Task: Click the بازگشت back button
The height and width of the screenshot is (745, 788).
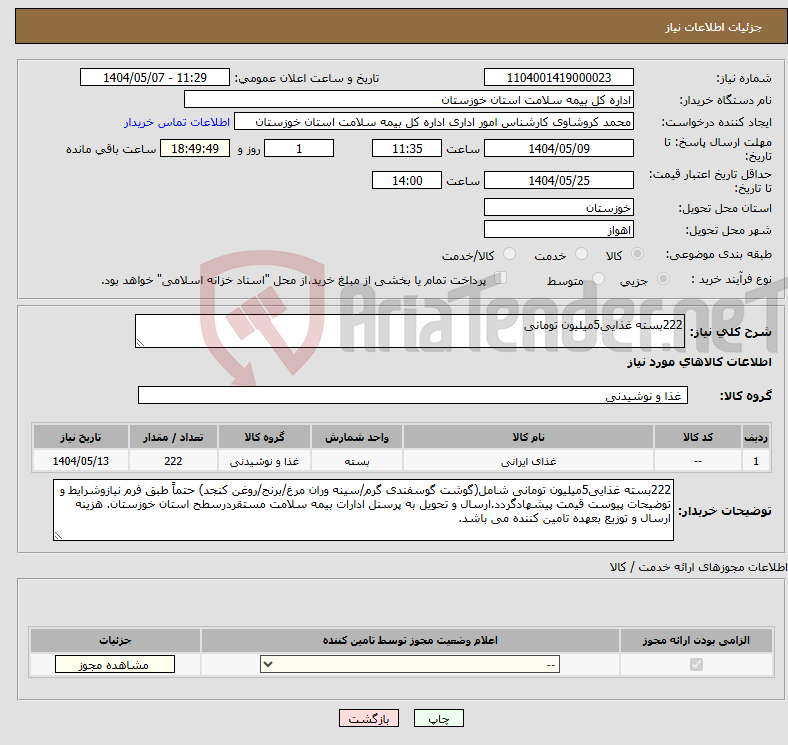Action: tap(369, 718)
